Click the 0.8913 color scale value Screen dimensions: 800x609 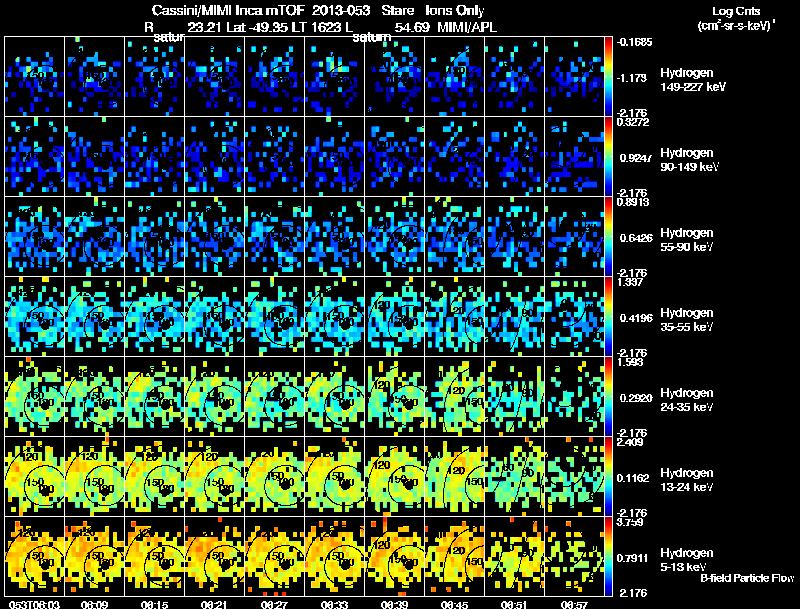(633, 202)
